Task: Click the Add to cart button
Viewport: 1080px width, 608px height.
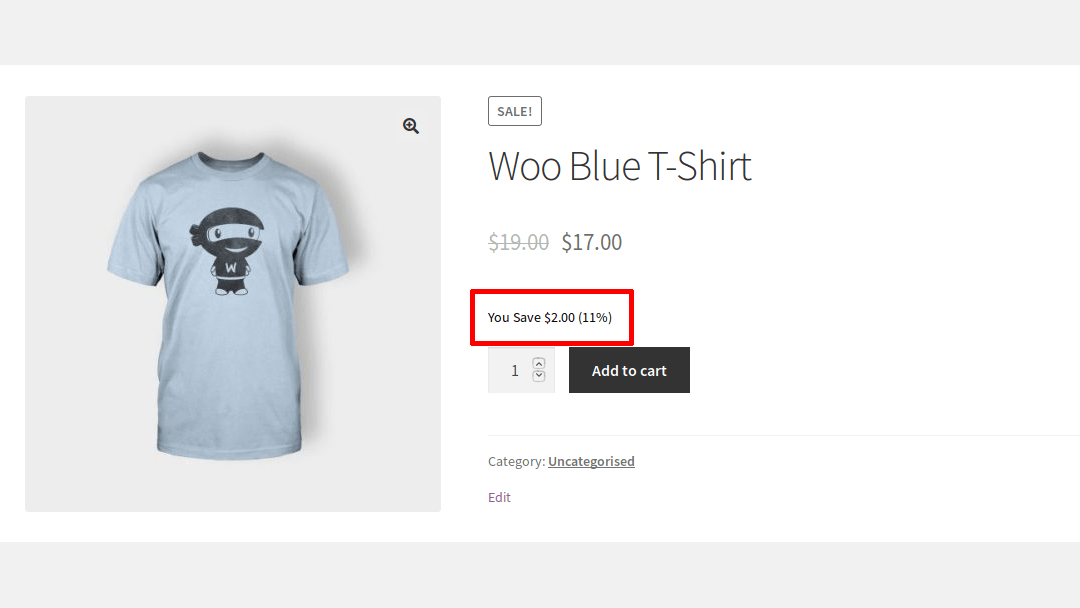Action: [629, 369]
